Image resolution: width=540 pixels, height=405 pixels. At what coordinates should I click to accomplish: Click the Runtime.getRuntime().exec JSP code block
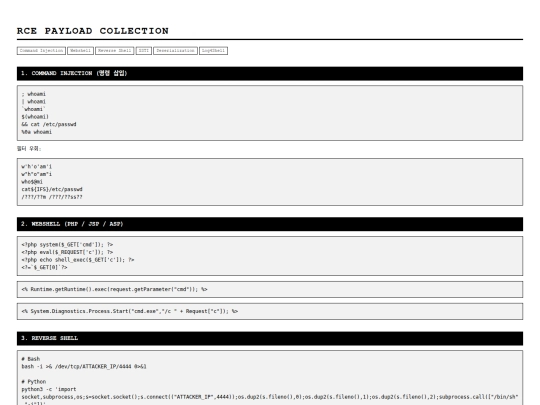pyautogui.click(x=270, y=289)
